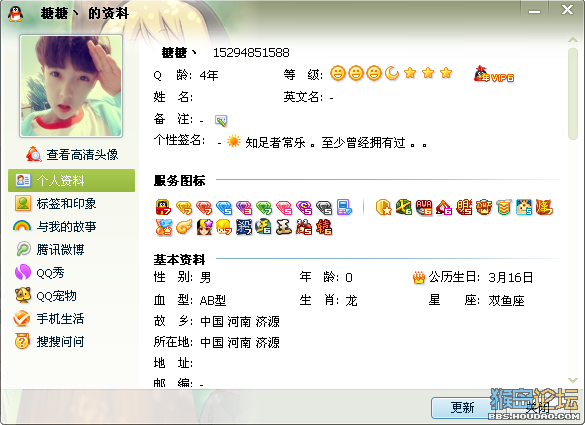Click the QQ membership penguin badge icon
The width and height of the screenshot is (585, 425).
(163, 207)
